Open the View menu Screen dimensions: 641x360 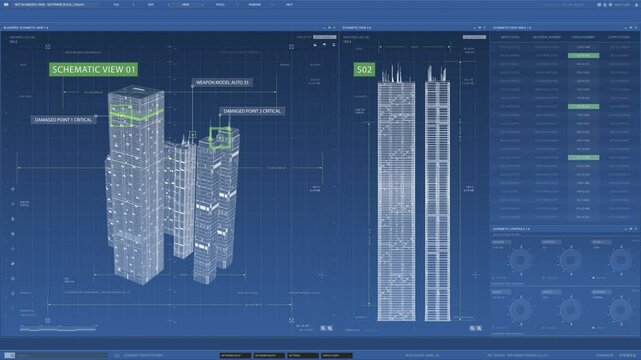pyautogui.click(x=186, y=4)
